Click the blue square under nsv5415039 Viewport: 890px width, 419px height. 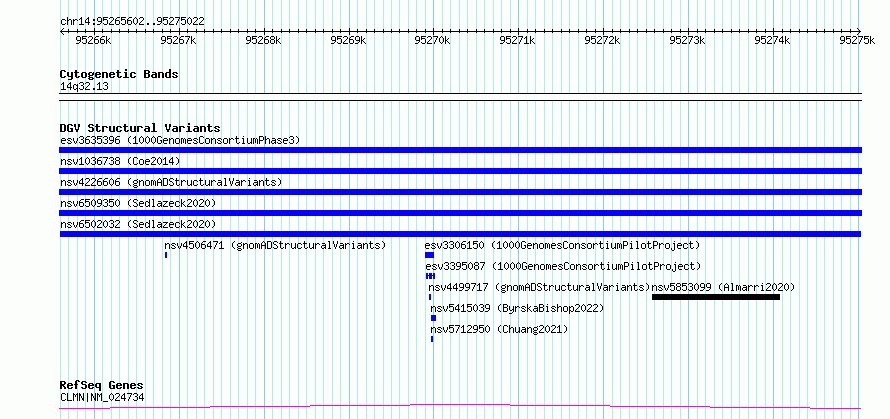click(x=434, y=318)
